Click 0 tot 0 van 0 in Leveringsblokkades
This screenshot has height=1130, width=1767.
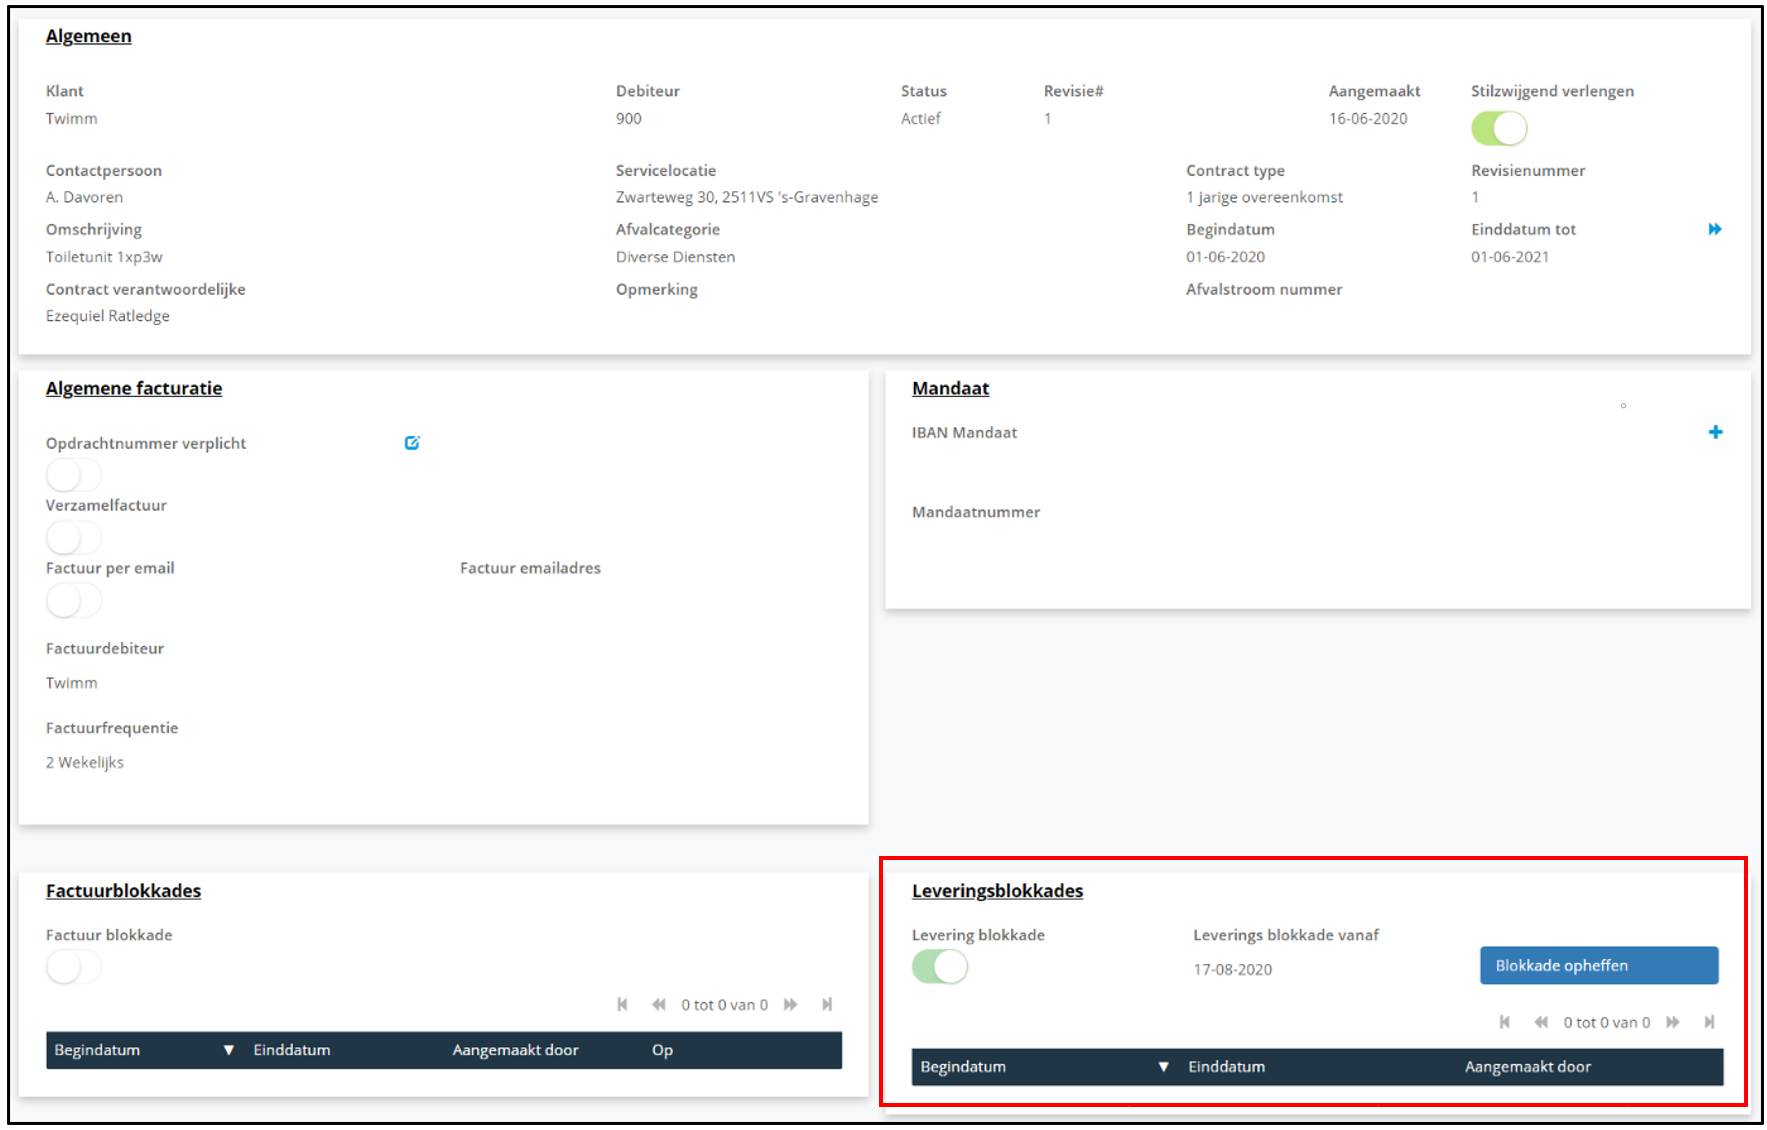(1606, 1021)
